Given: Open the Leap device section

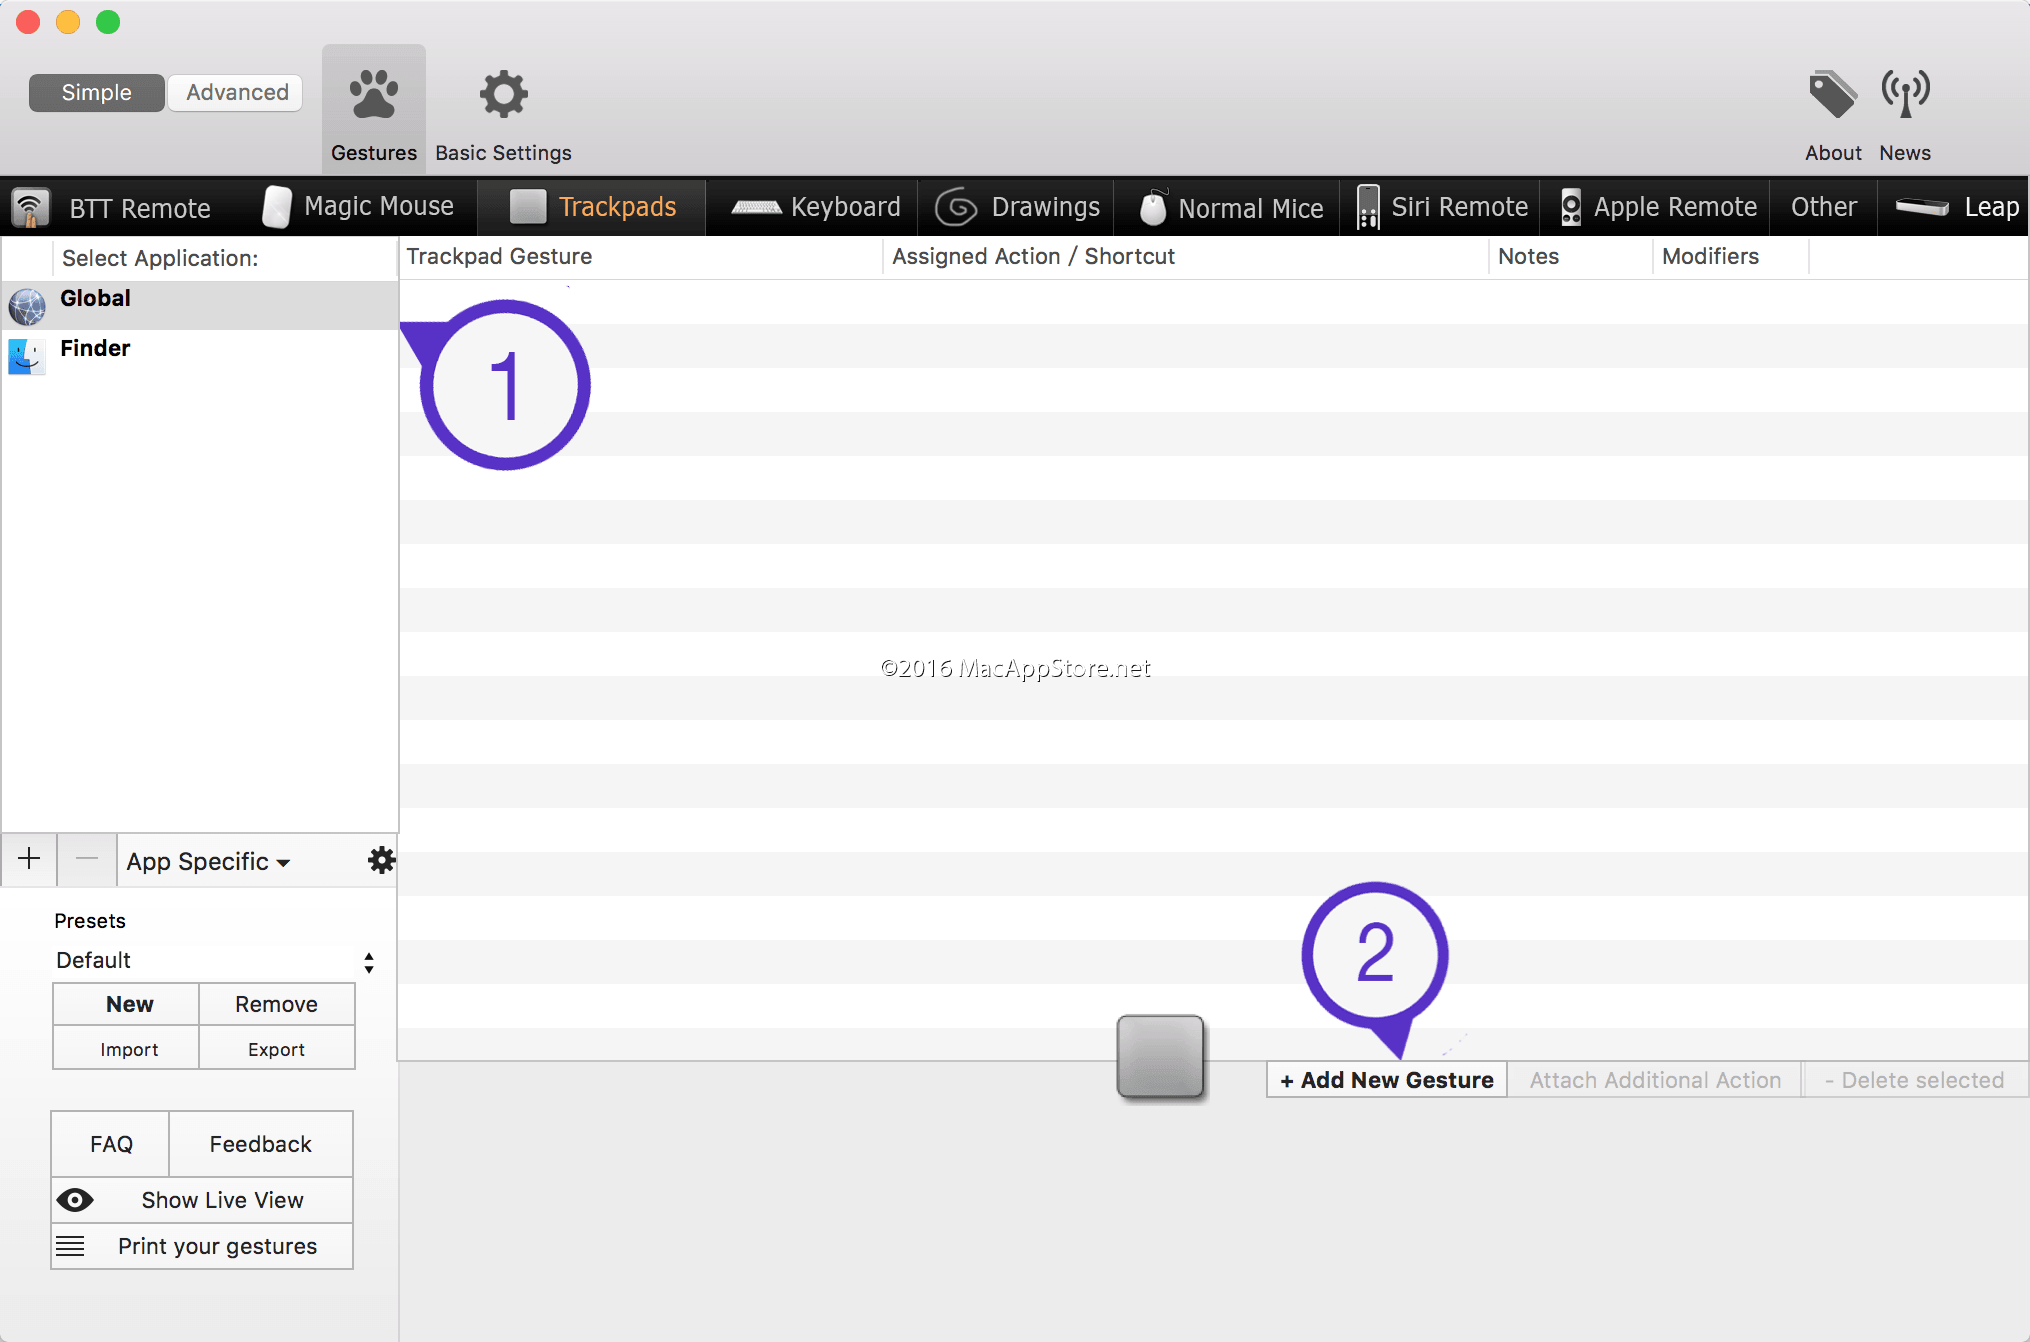Looking at the screenshot, I should (x=1954, y=207).
